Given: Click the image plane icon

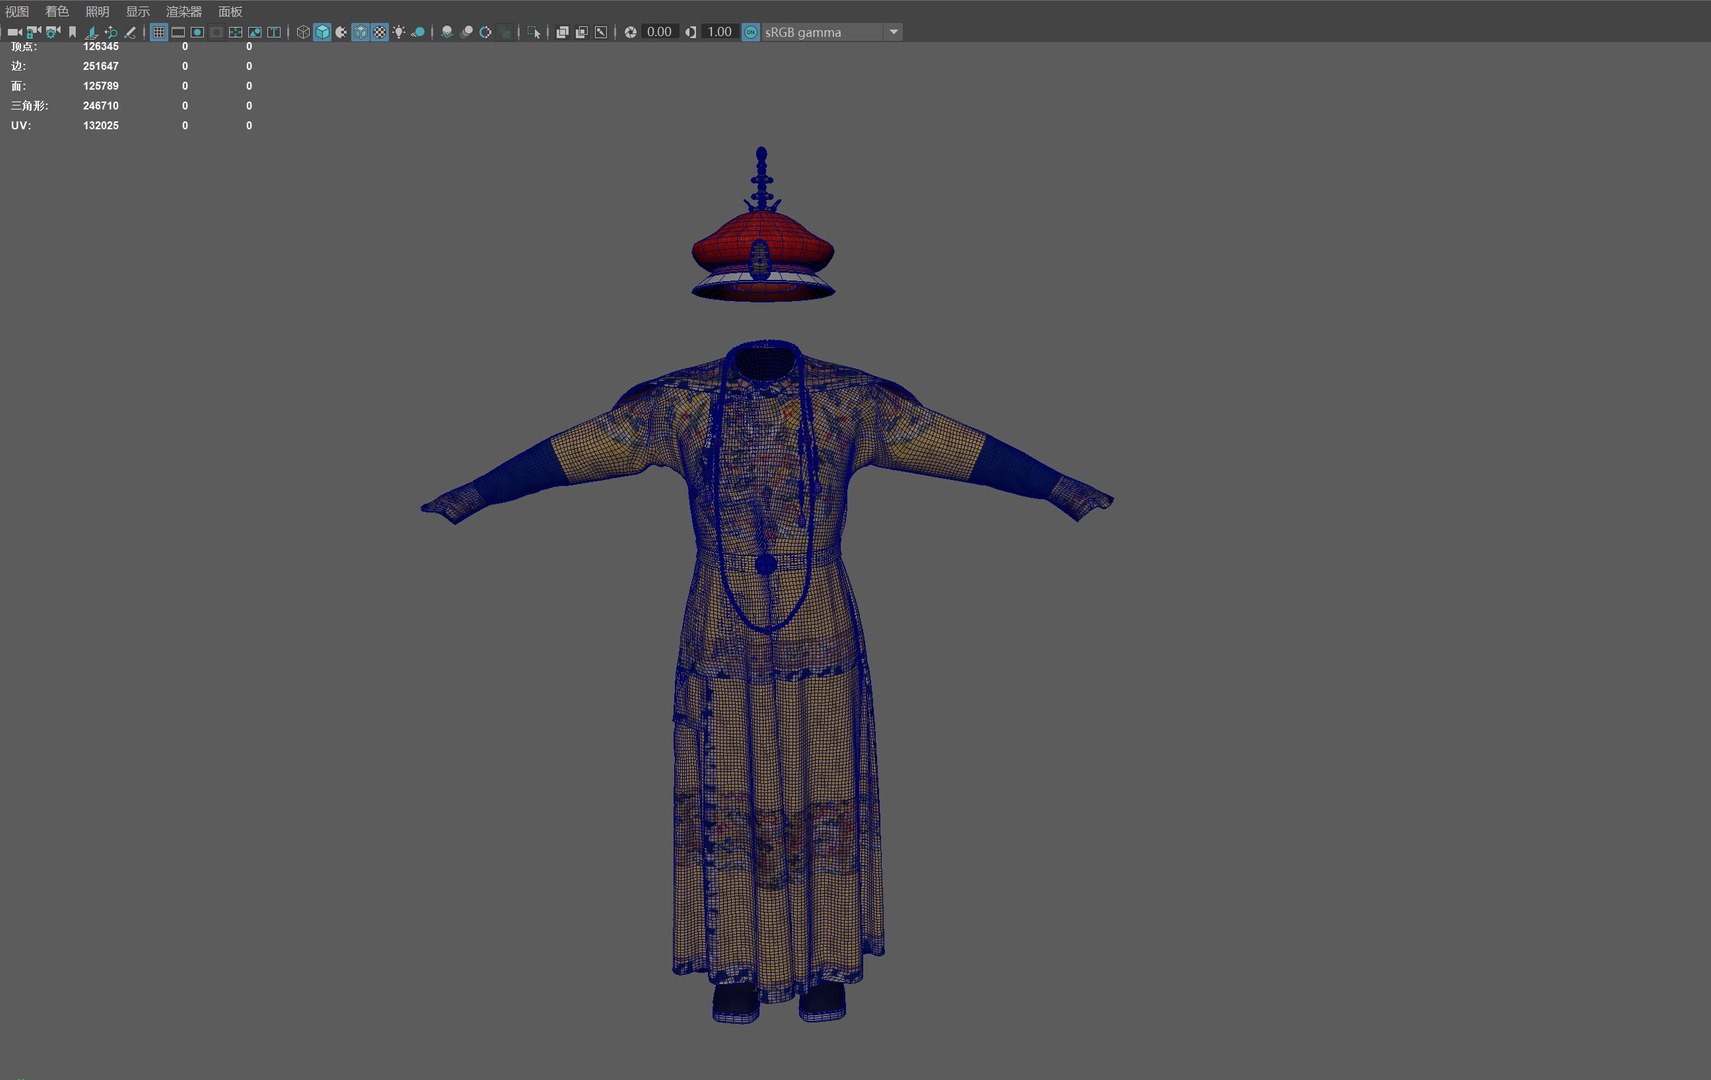Looking at the screenshot, I should click(91, 32).
